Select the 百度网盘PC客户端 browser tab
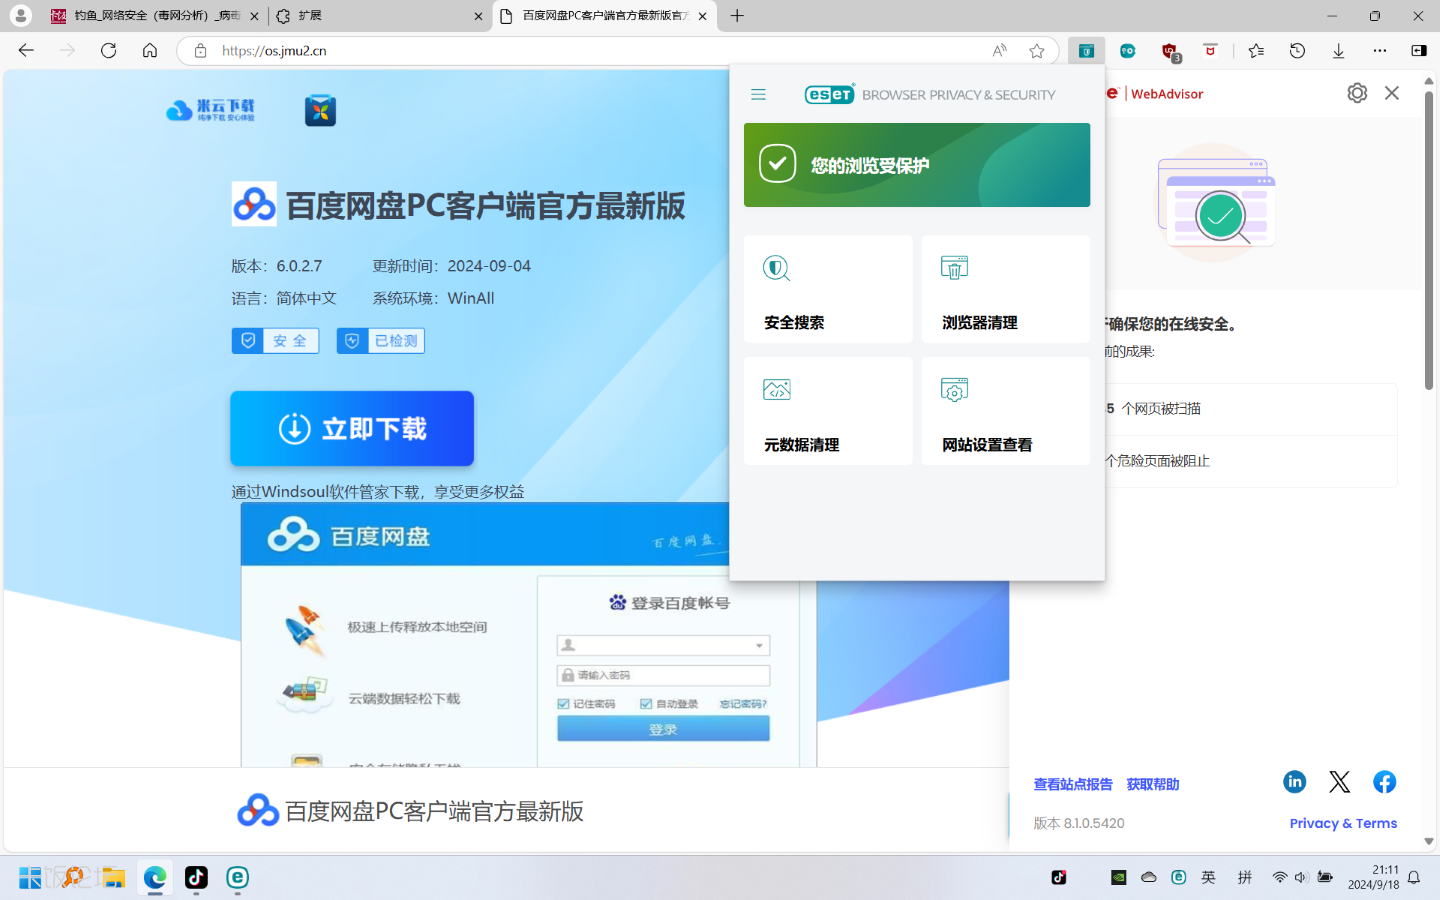 (604, 16)
